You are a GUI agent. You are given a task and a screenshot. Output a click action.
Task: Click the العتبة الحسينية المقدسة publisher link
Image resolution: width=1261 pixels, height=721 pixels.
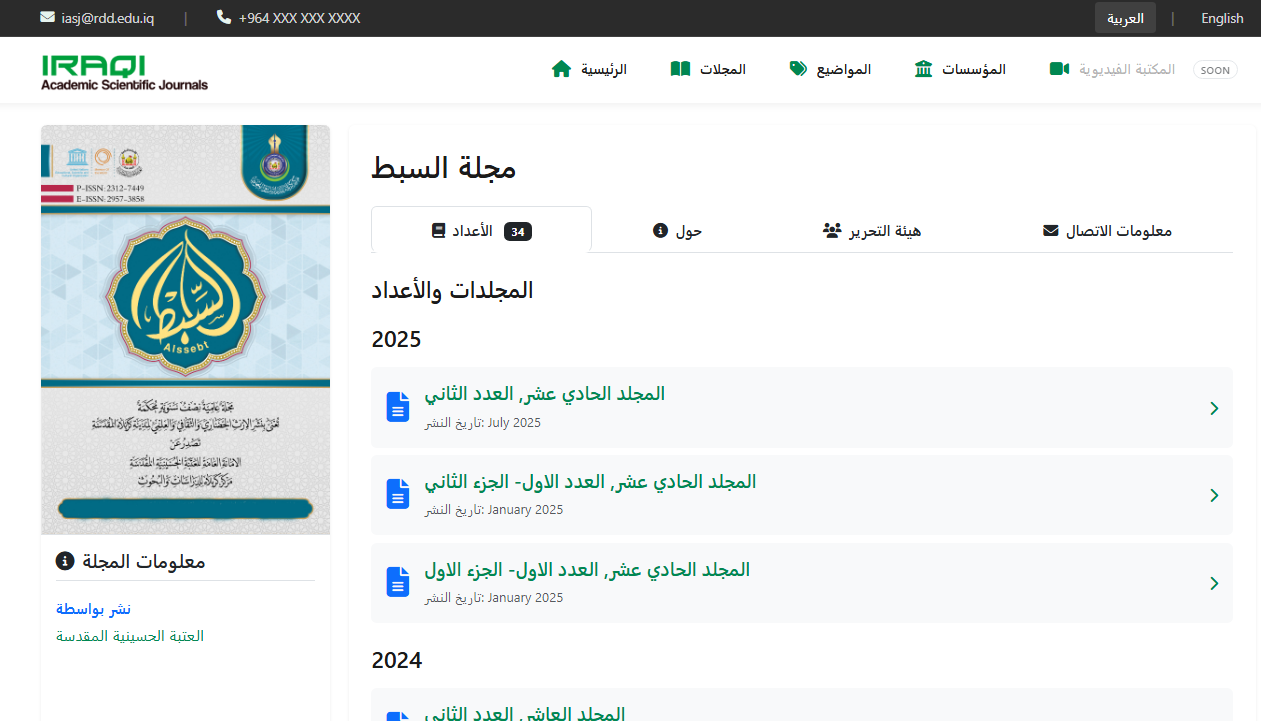coord(130,635)
